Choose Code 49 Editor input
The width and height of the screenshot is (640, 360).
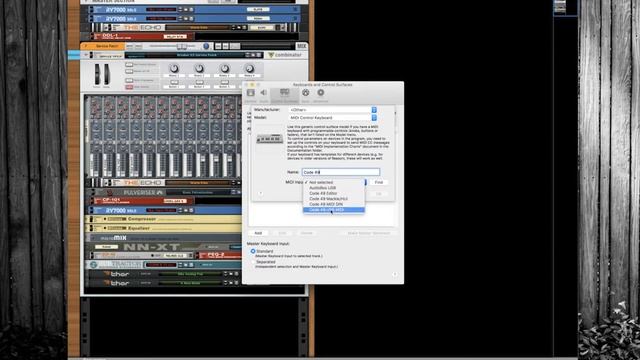[x=334, y=193]
